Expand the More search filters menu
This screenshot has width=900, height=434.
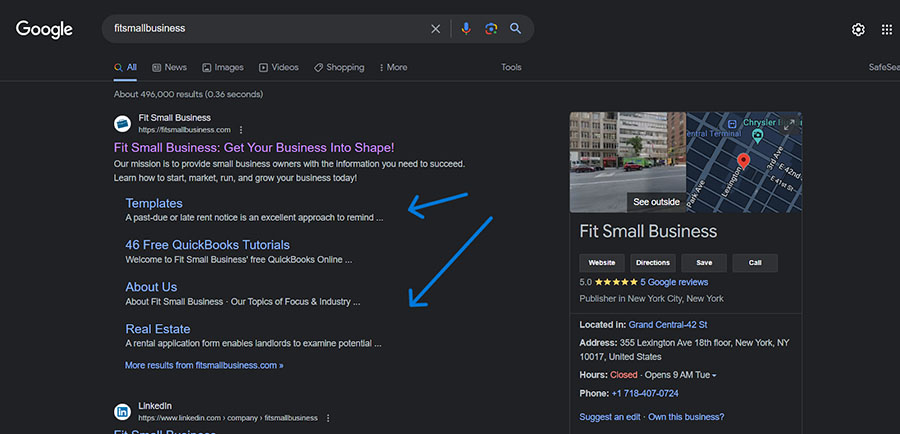tap(393, 67)
